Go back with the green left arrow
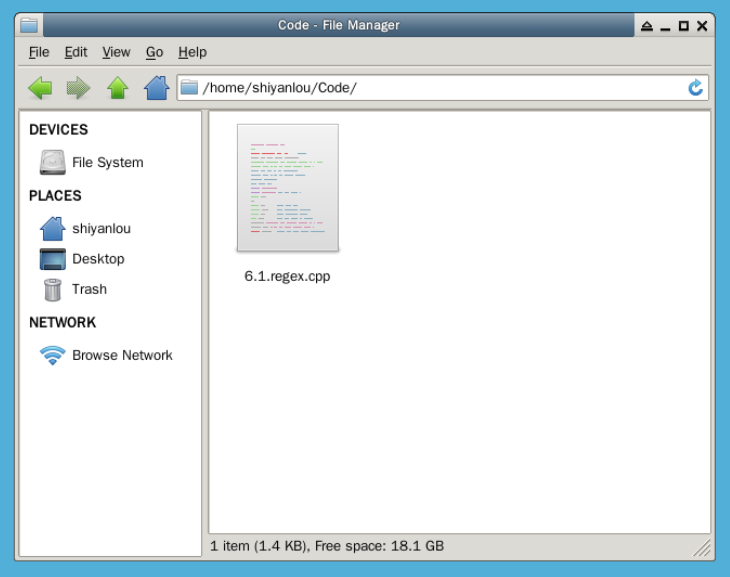 pos(40,88)
